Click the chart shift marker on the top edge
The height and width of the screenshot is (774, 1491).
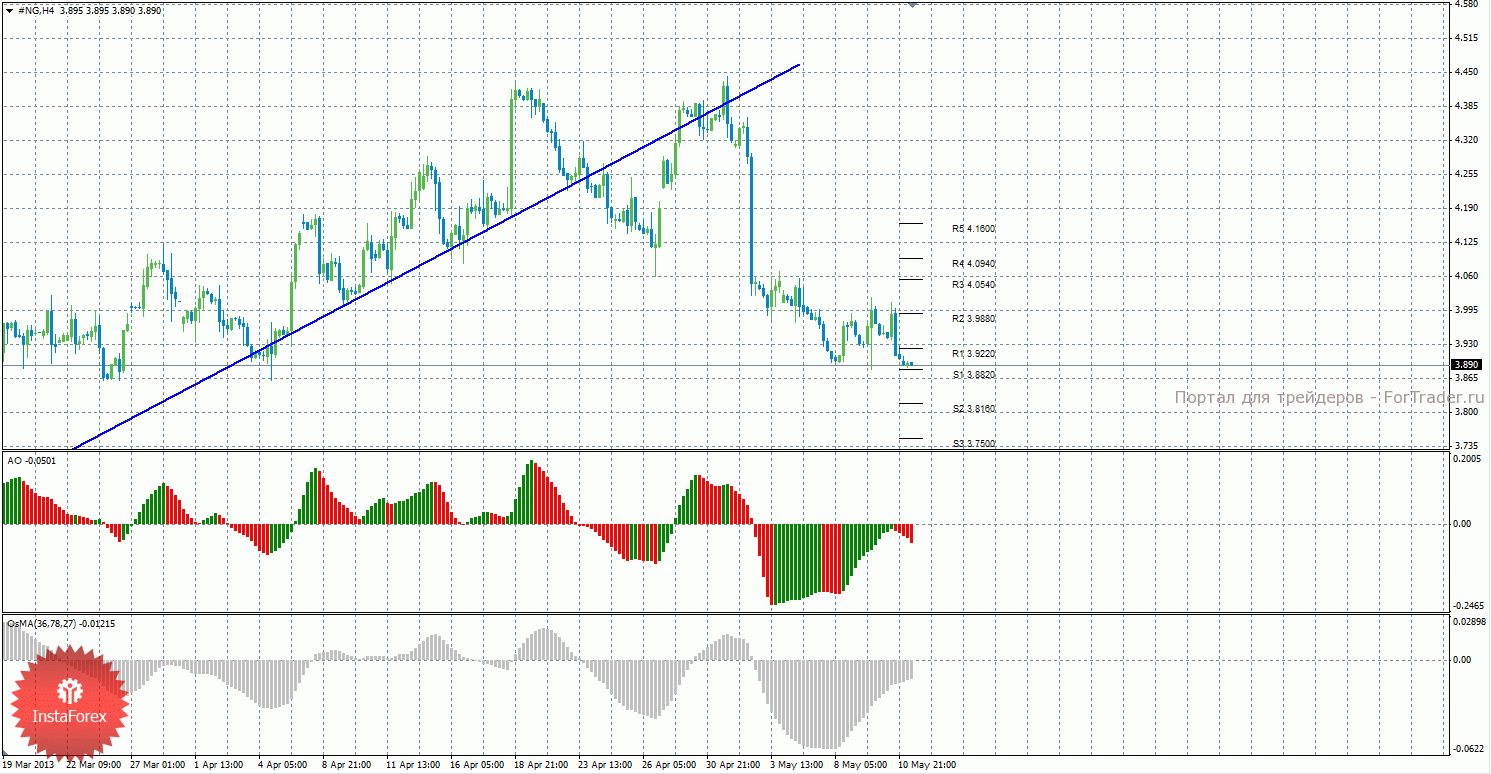[912, 4]
